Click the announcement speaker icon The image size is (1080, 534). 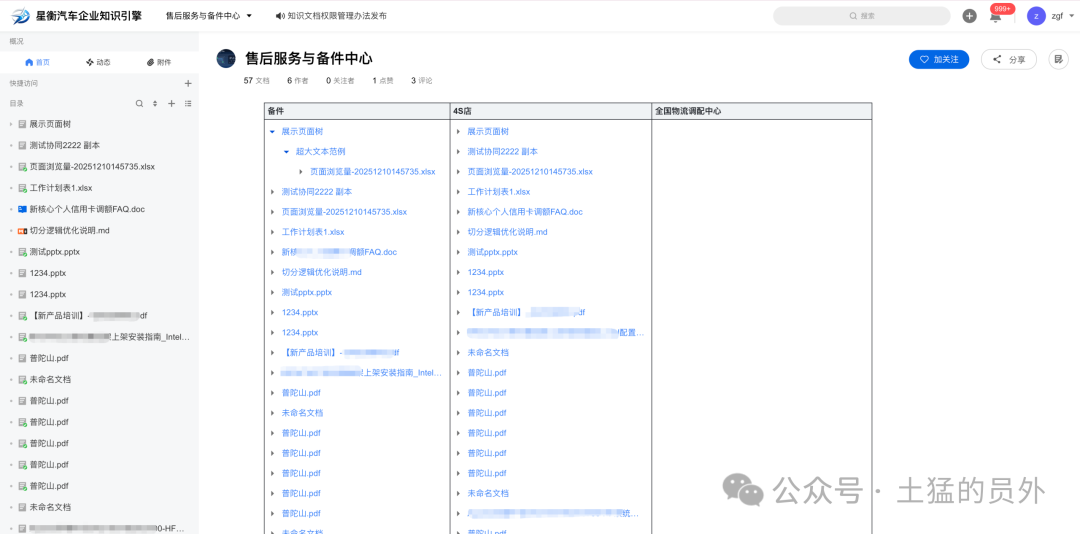tap(279, 15)
